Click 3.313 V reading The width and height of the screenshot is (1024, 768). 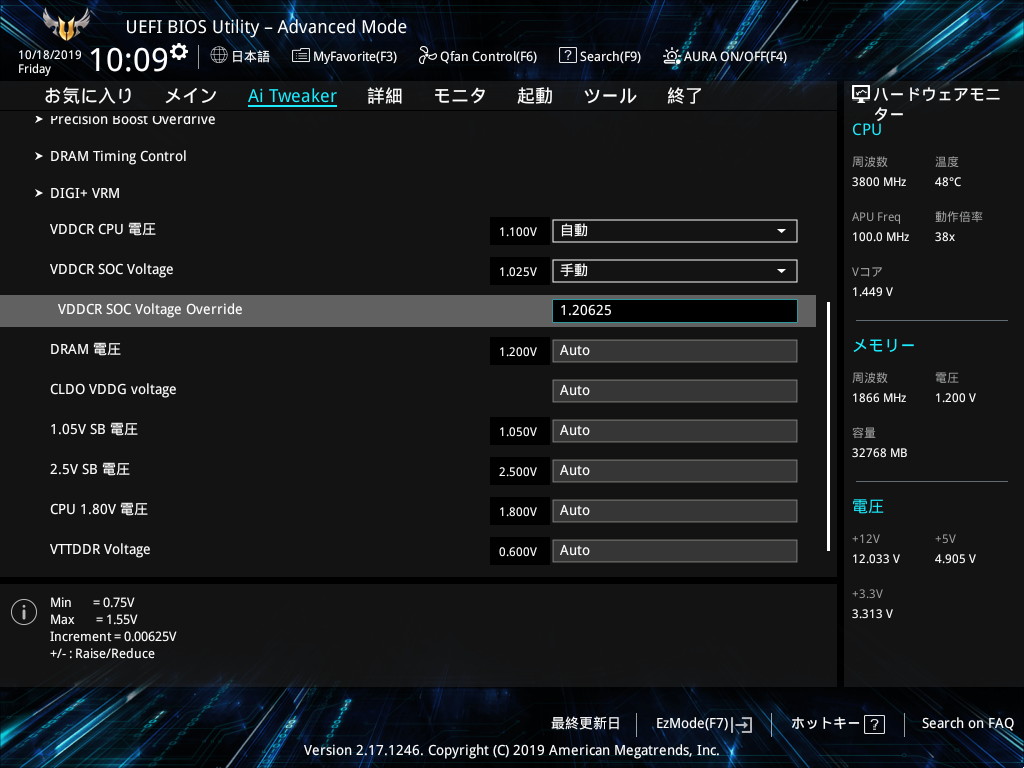tap(872, 614)
